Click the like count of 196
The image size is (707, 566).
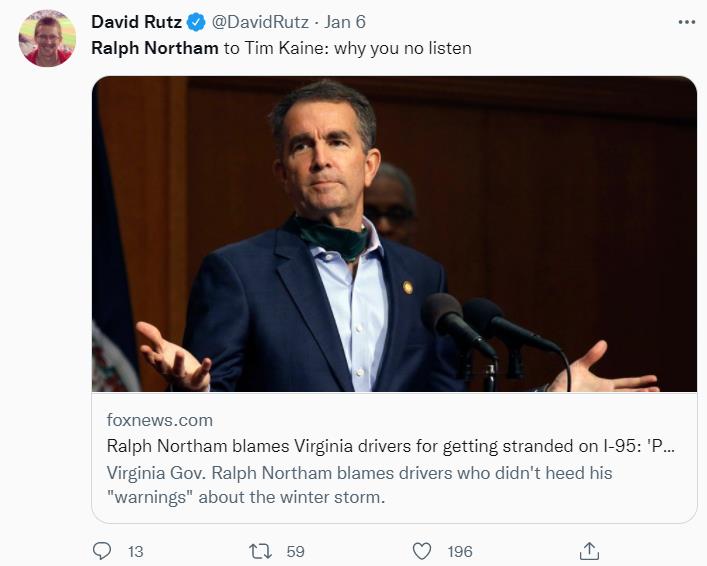point(460,551)
